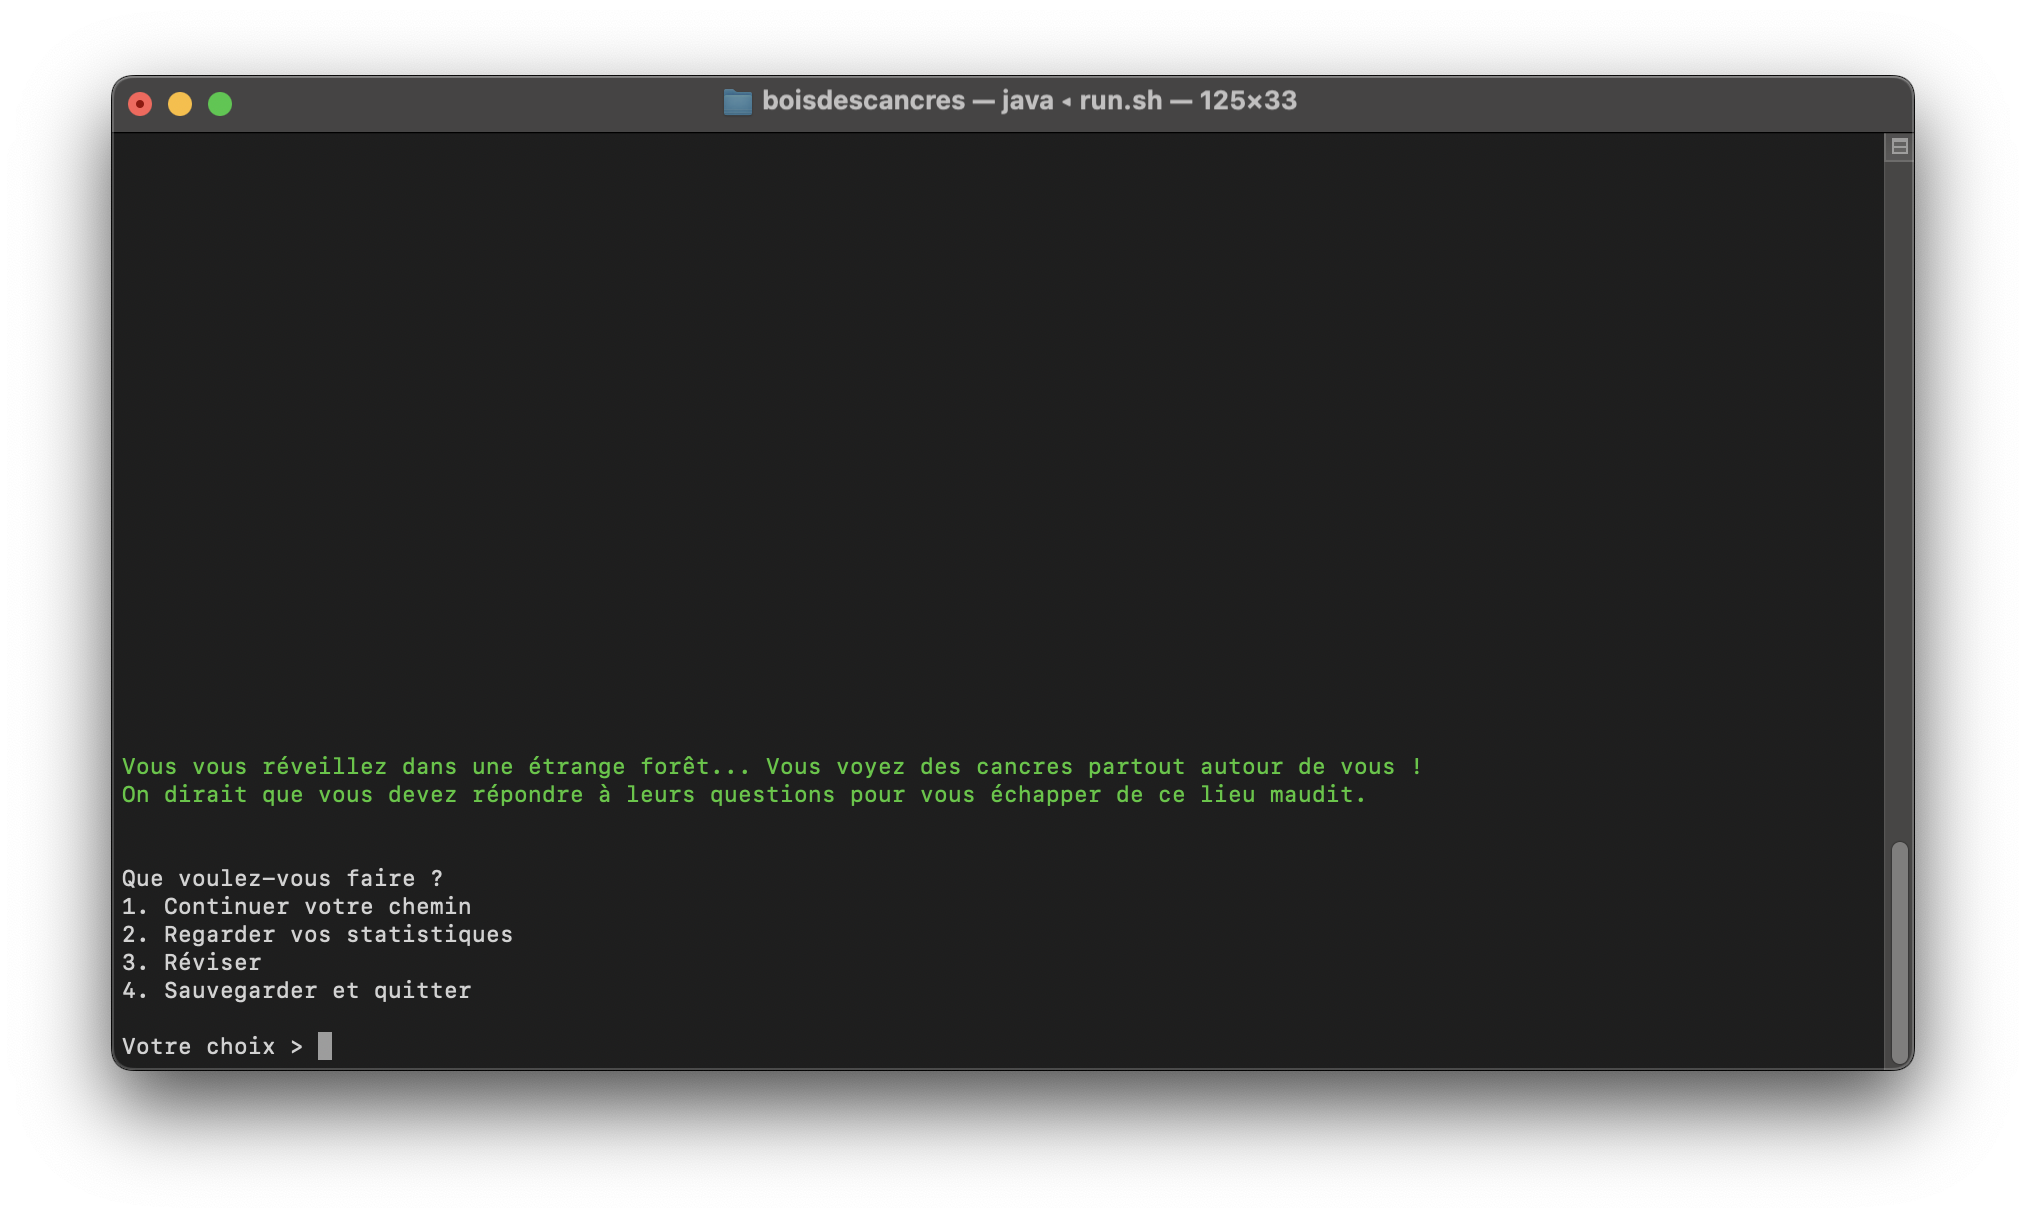Click the line '2. Regarder vos statistiques'

[317, 934]
